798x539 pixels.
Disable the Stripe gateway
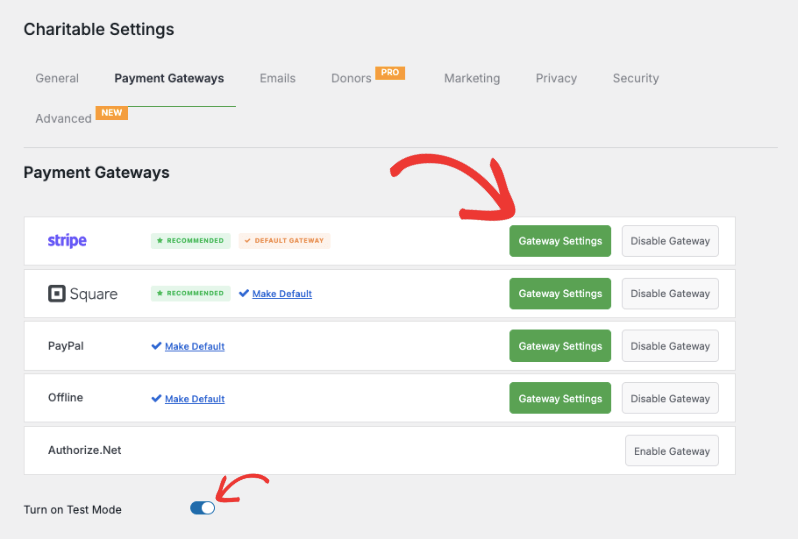point(670,241)
